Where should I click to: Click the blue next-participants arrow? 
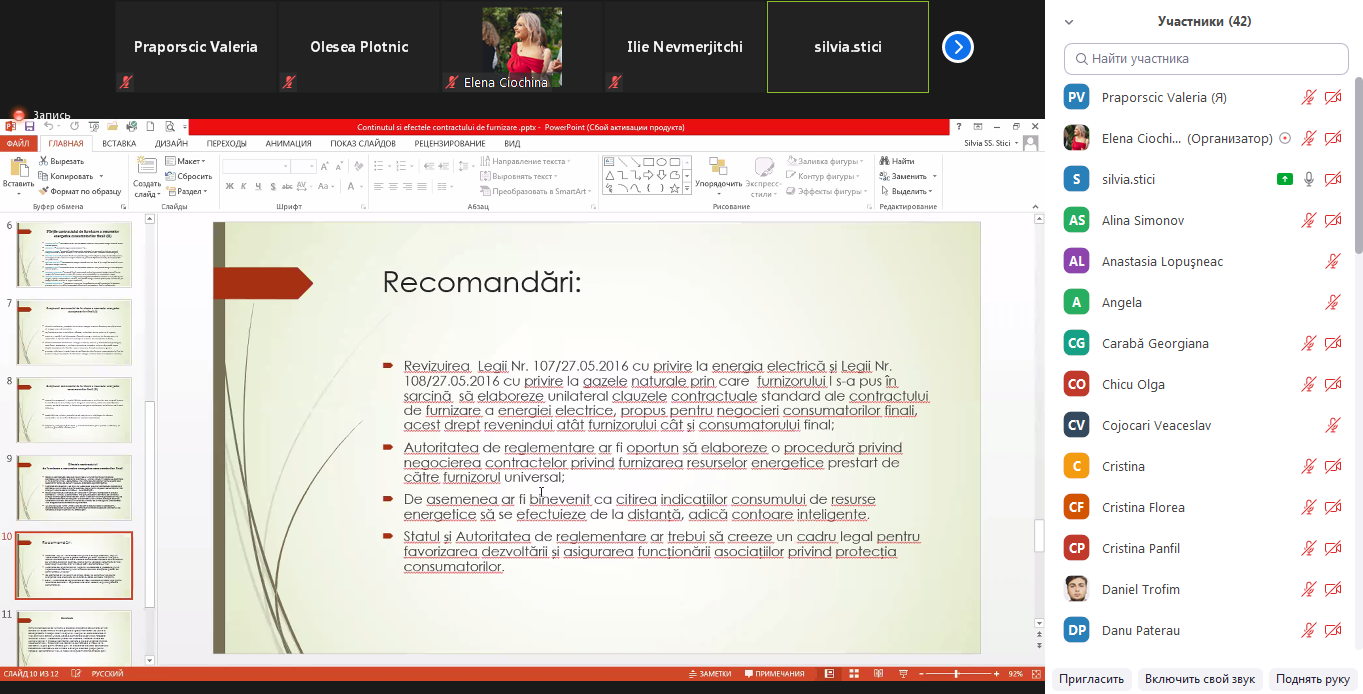point(957,47)
